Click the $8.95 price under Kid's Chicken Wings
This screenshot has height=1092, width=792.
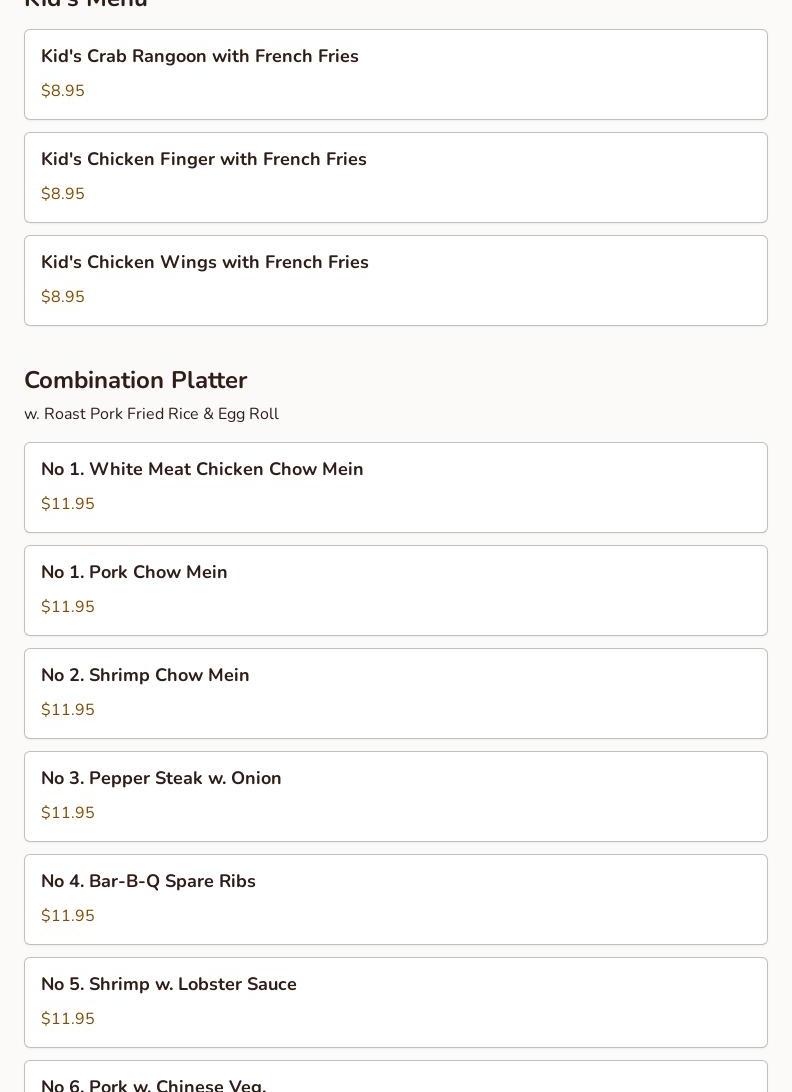pos(63,297)
